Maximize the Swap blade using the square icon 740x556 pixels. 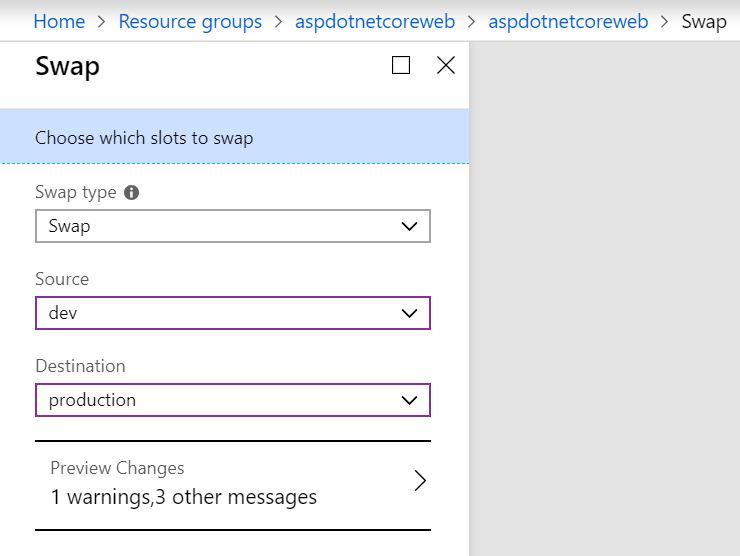point(401,65)
